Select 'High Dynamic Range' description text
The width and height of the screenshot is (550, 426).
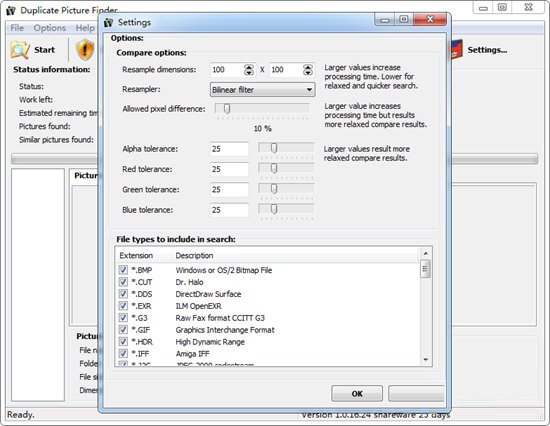210,342
